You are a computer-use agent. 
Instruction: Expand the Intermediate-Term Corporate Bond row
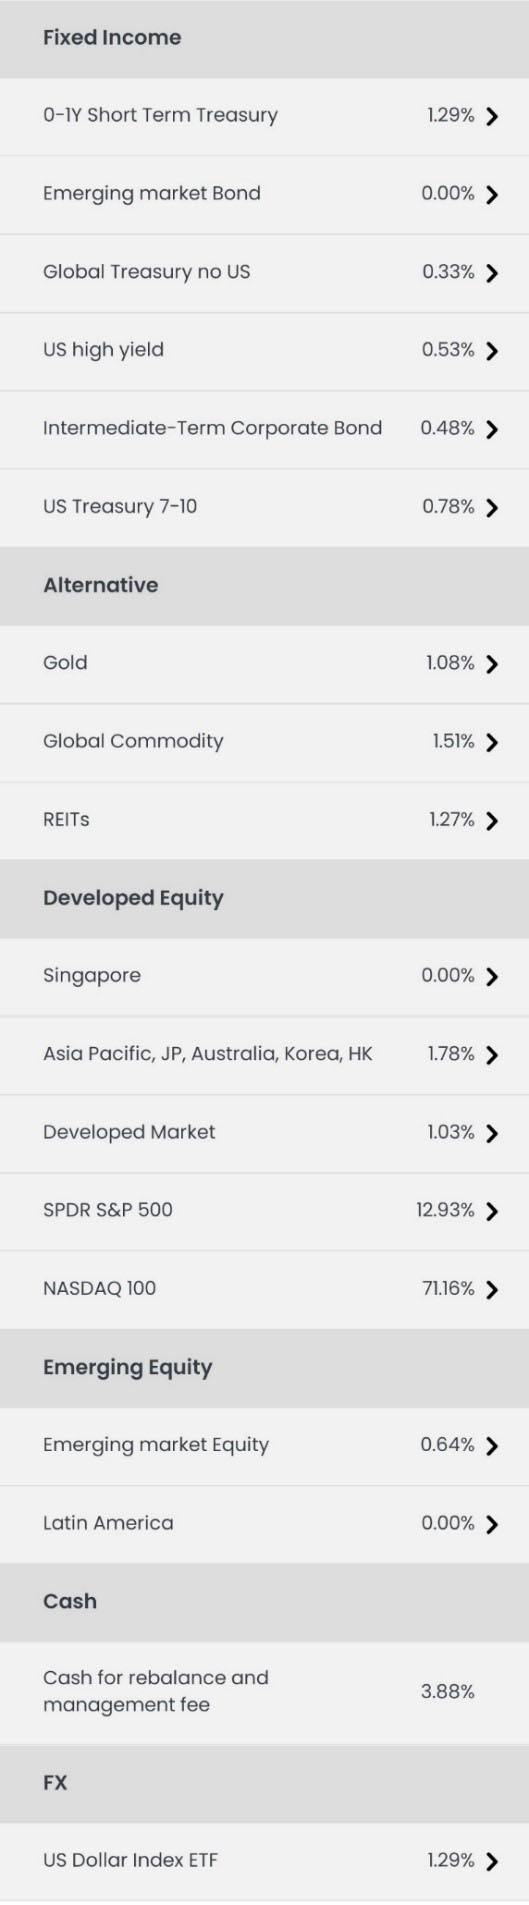point(264,429)
